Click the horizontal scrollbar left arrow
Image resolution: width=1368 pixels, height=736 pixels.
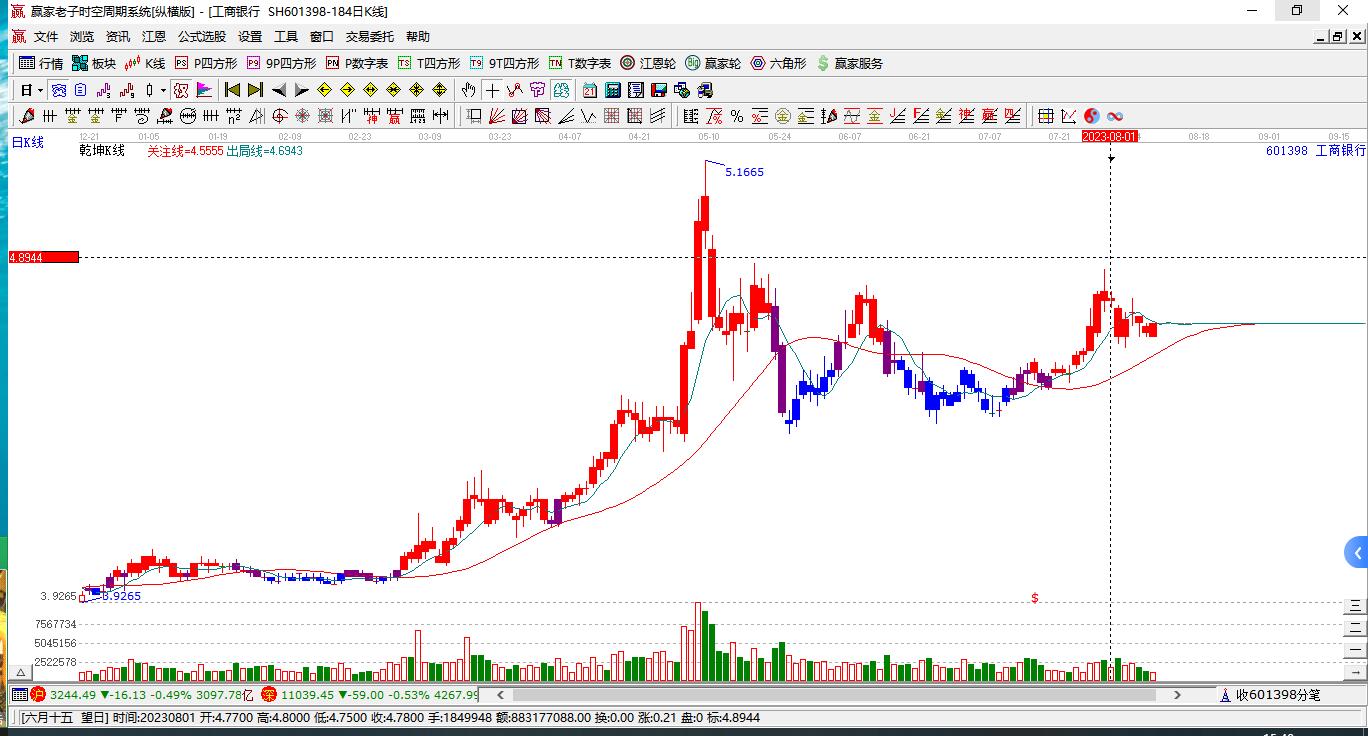[x=500, y=694]
